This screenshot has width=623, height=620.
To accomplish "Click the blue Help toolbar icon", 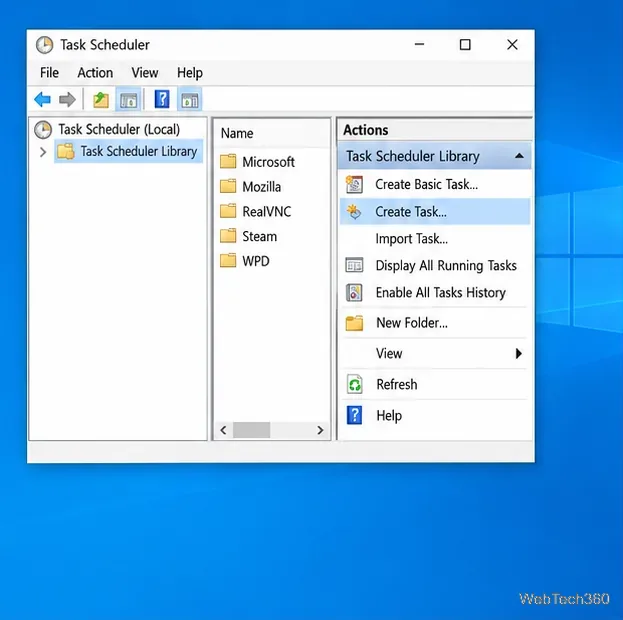I will coord(162,99).
